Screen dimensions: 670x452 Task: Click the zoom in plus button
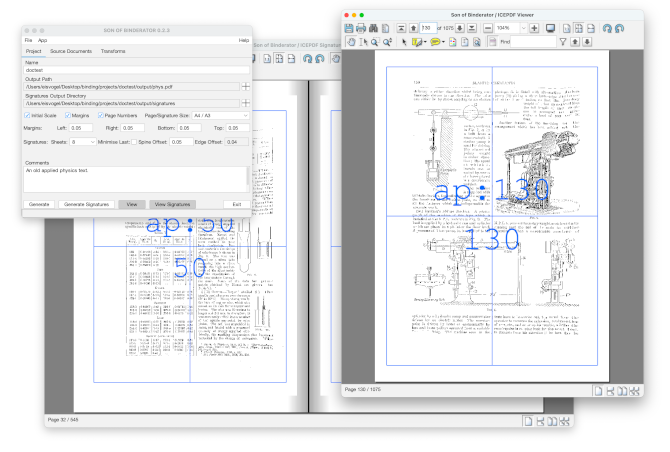(x=535, y=28)
